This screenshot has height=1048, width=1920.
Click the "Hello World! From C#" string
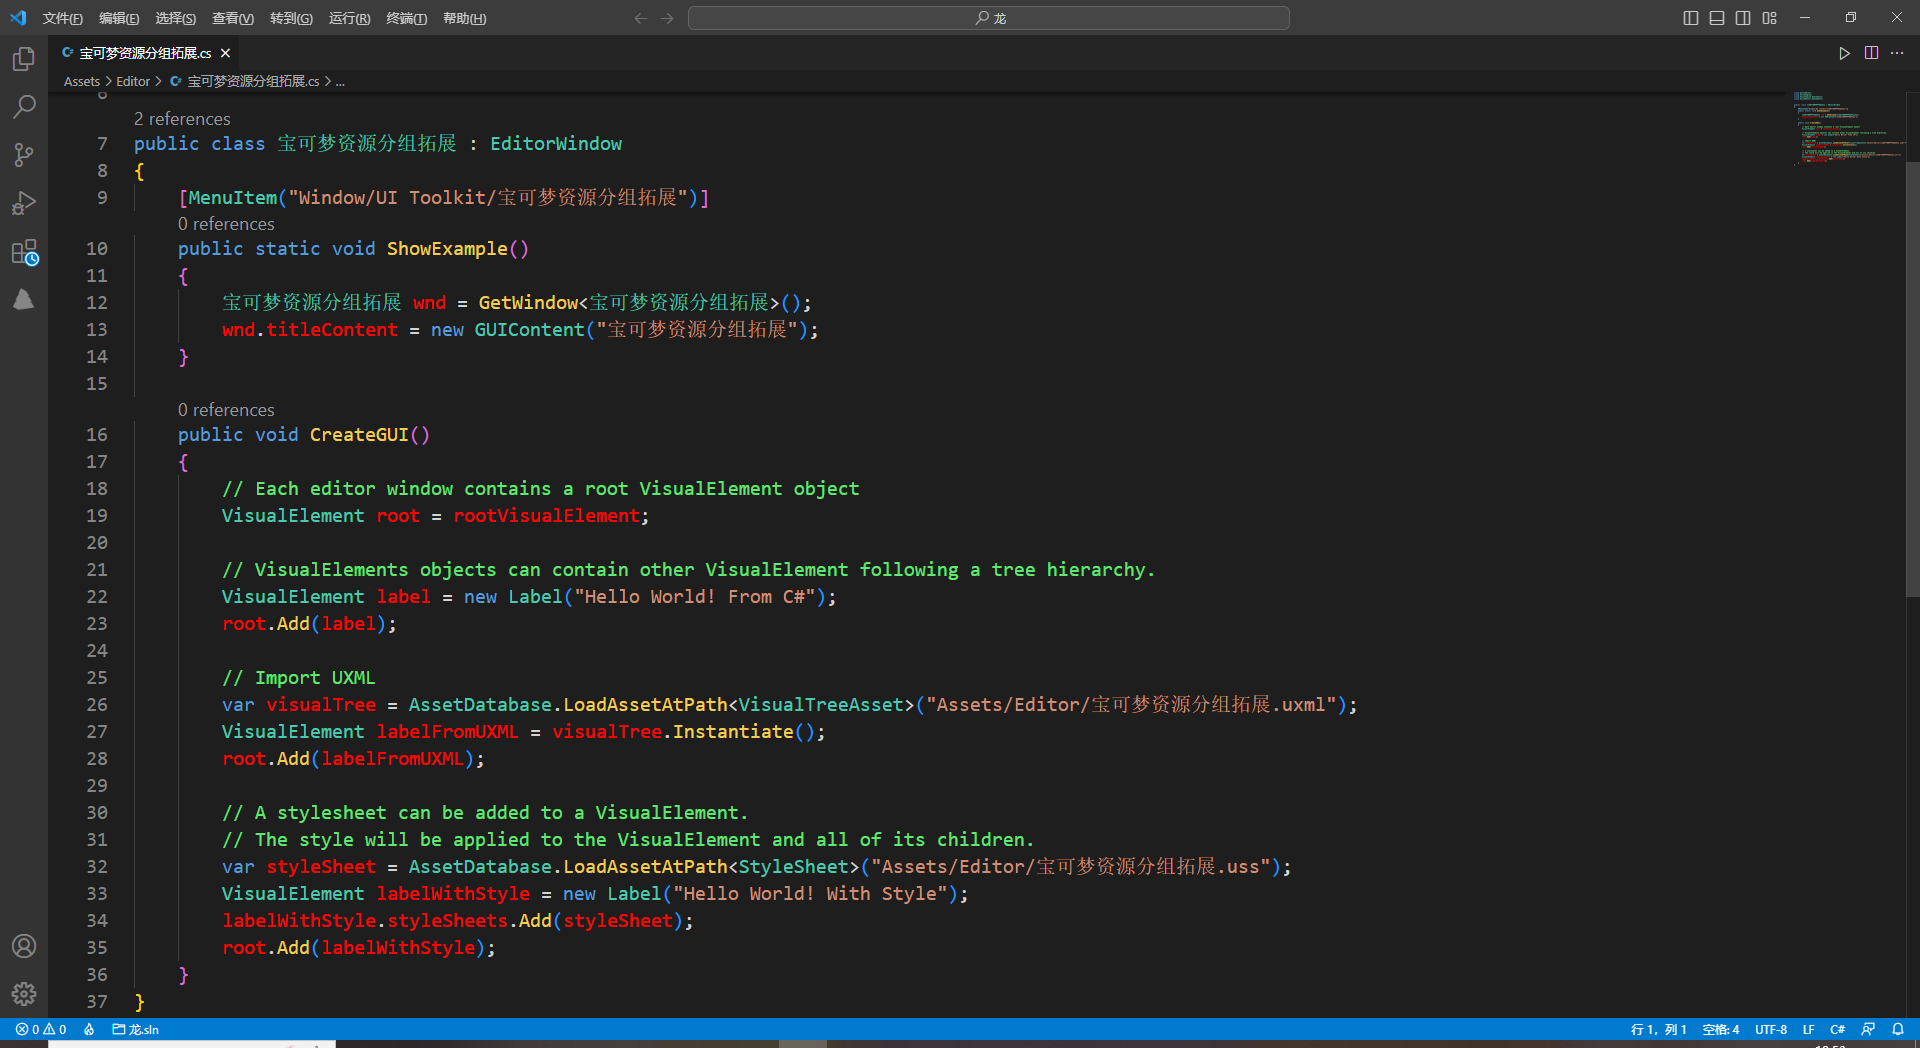coord(695,597)
